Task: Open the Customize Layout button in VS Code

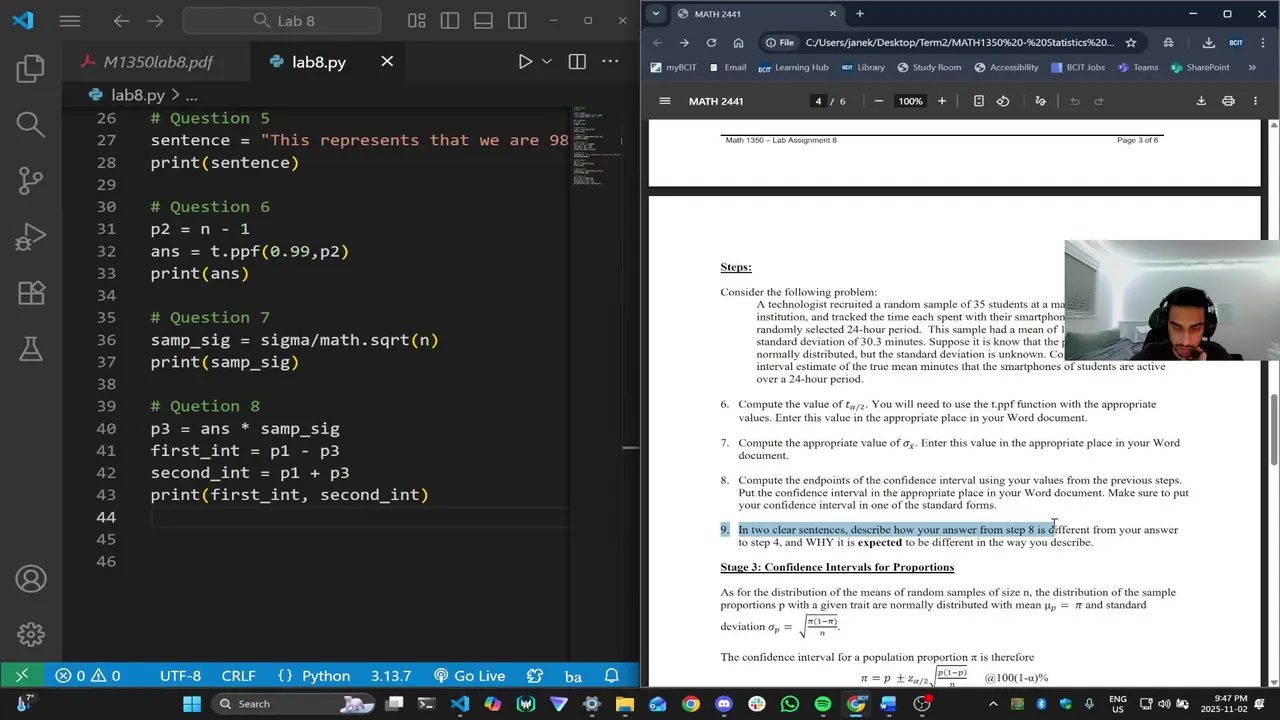Action: tap(417, 20)
